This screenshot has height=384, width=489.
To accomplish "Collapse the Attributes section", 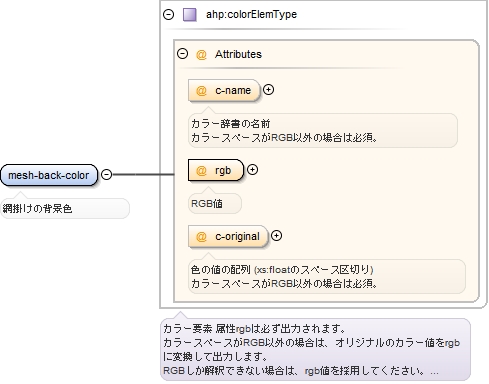I will coord(182,54).
